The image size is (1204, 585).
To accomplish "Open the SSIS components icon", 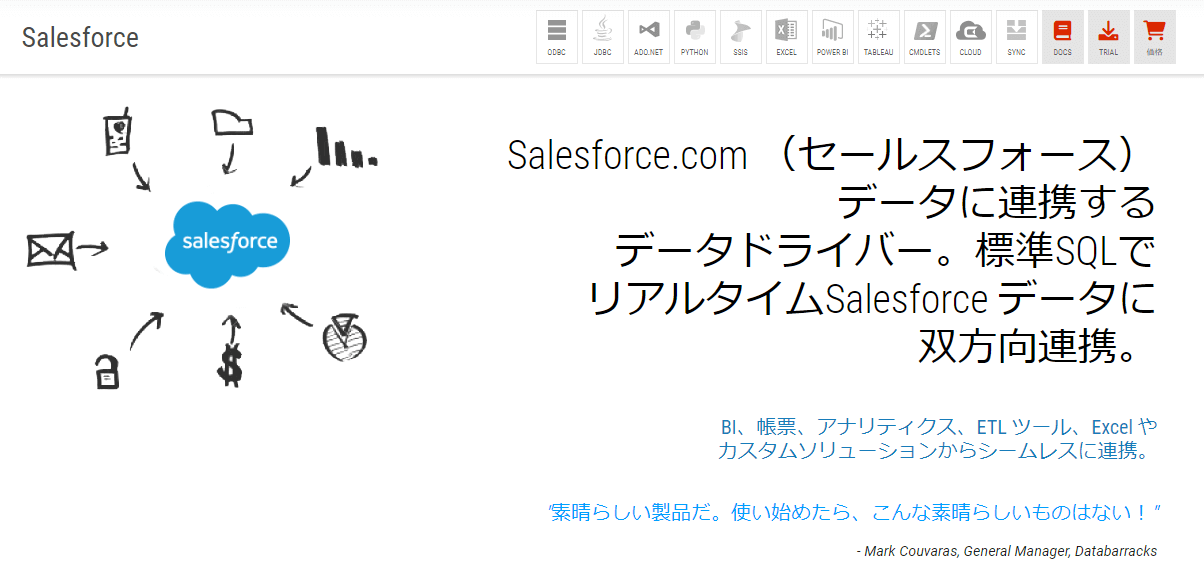I will point(741,37).
